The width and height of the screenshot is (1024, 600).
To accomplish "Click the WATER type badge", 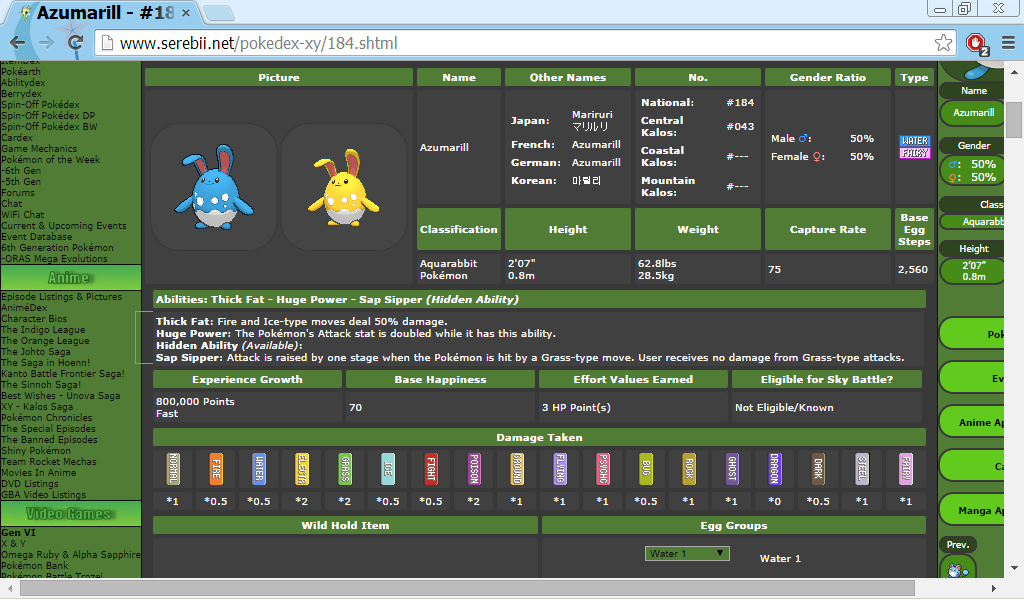I will coord(914,140).
